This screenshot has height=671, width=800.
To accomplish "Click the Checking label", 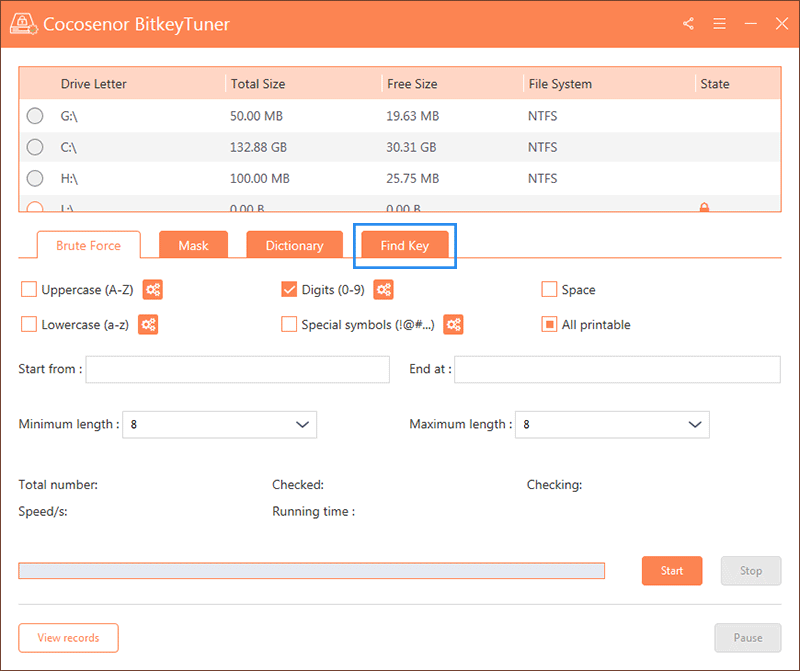I will [x=554, y=485].
